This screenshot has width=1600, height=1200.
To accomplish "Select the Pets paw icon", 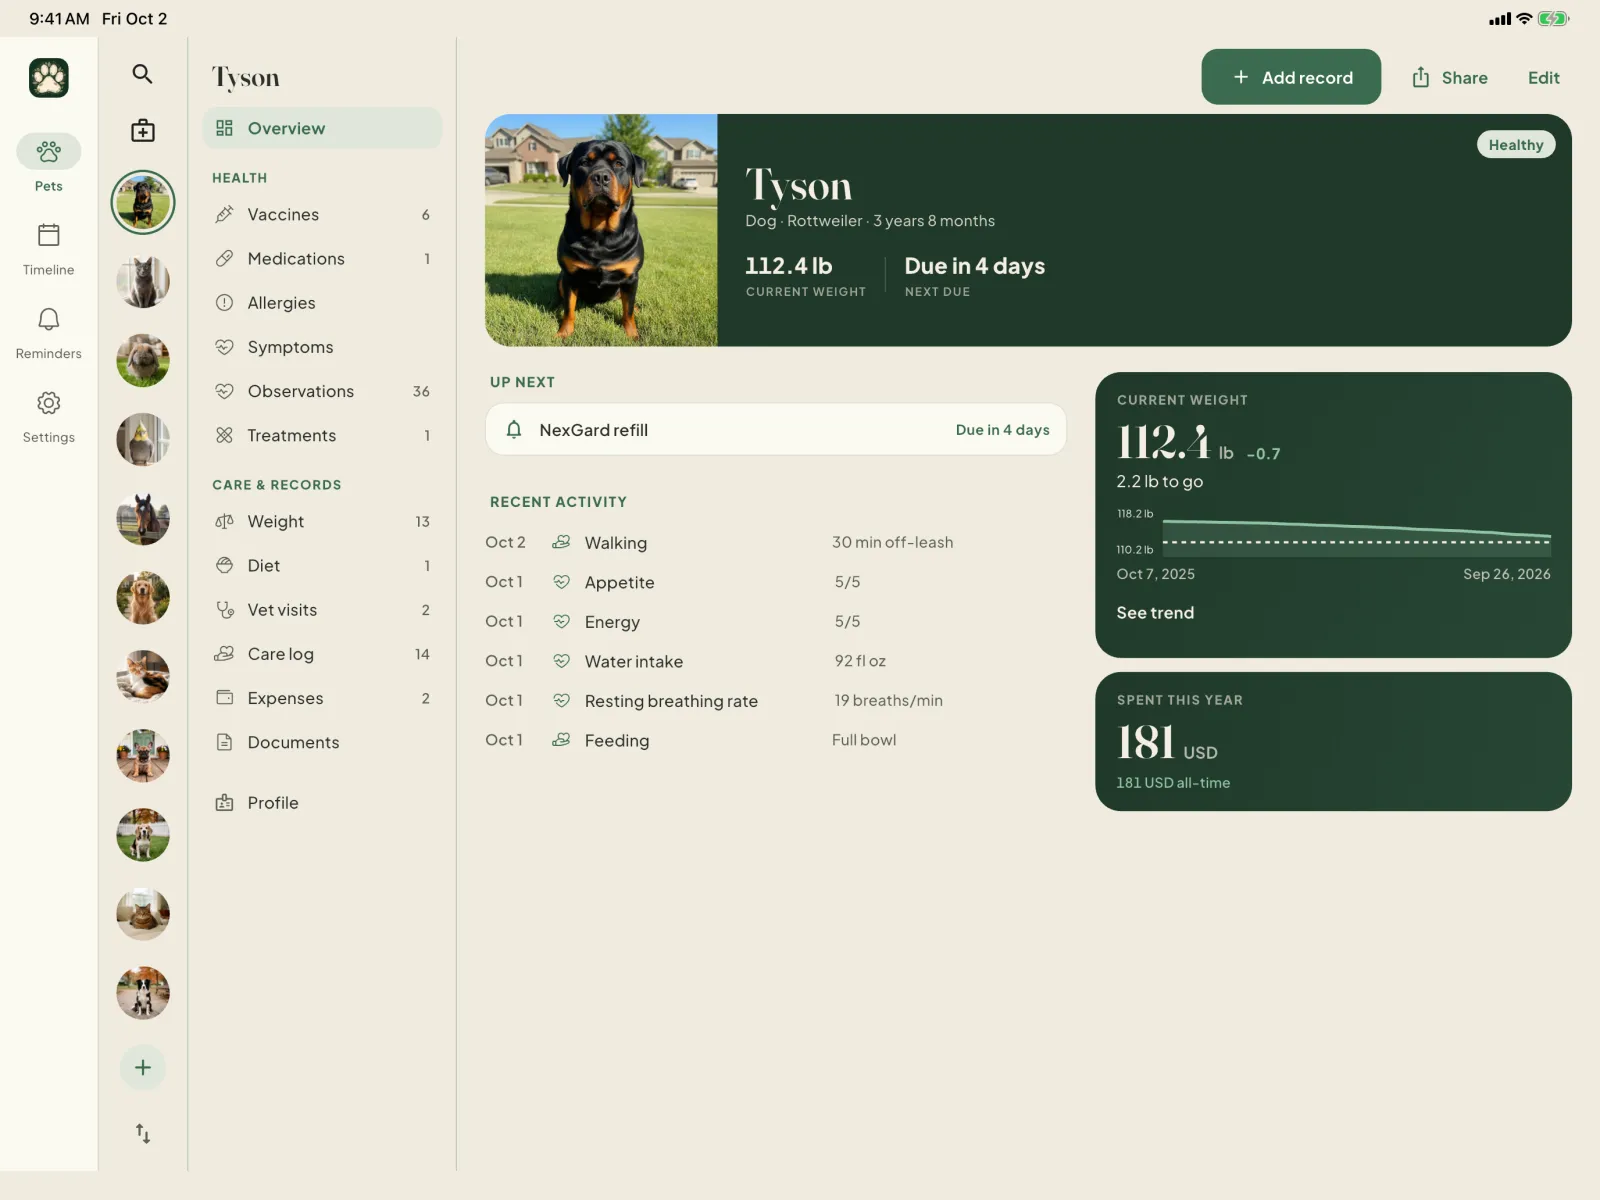I will [49, 151].
